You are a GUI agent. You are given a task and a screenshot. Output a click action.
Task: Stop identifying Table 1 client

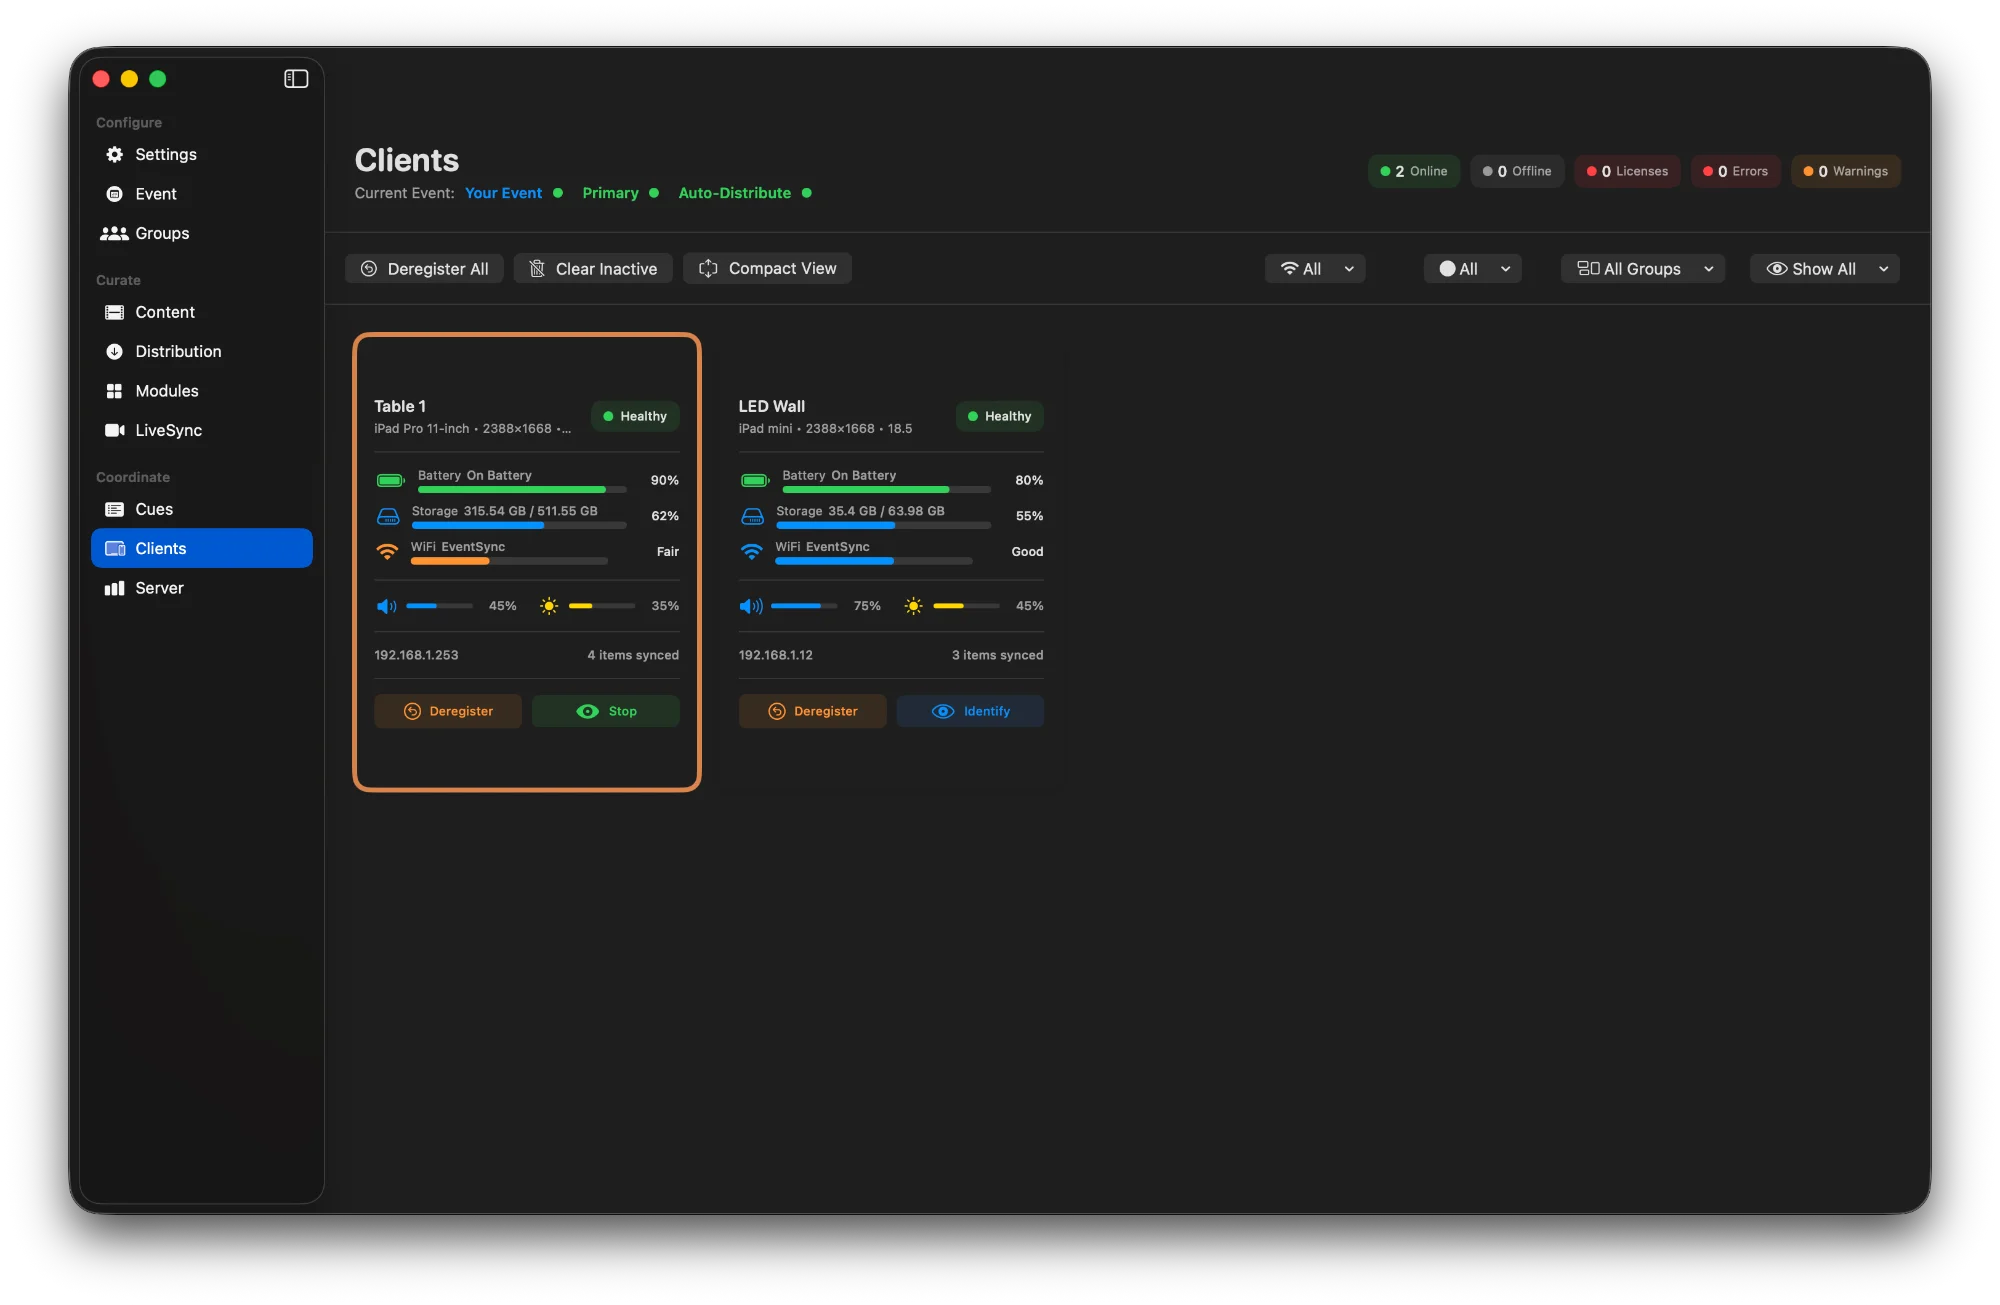[606, 711]
